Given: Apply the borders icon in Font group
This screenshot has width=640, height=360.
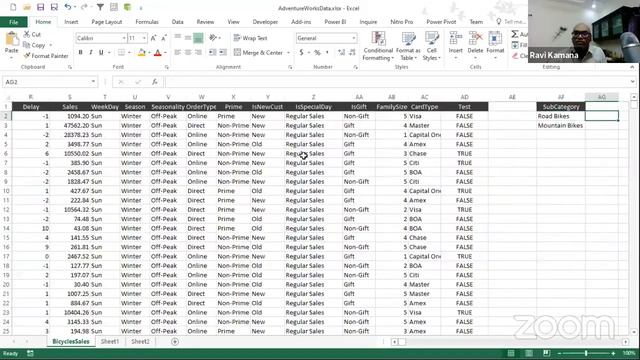Looking at the screenshot, I should click(121, 53).
